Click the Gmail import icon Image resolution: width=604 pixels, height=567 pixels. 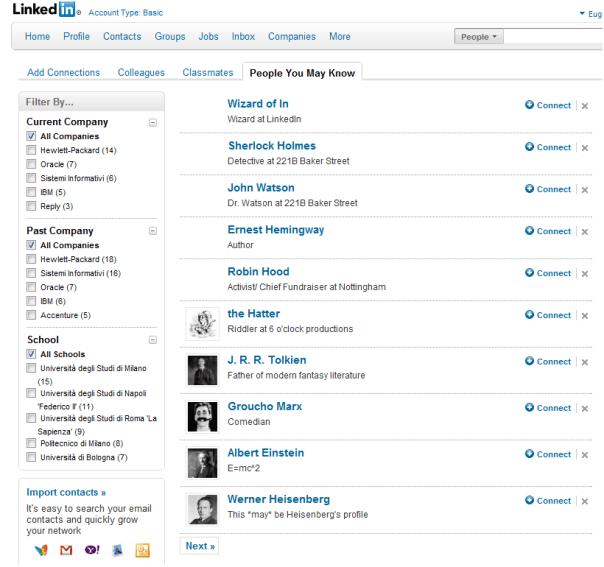[66, 550]
